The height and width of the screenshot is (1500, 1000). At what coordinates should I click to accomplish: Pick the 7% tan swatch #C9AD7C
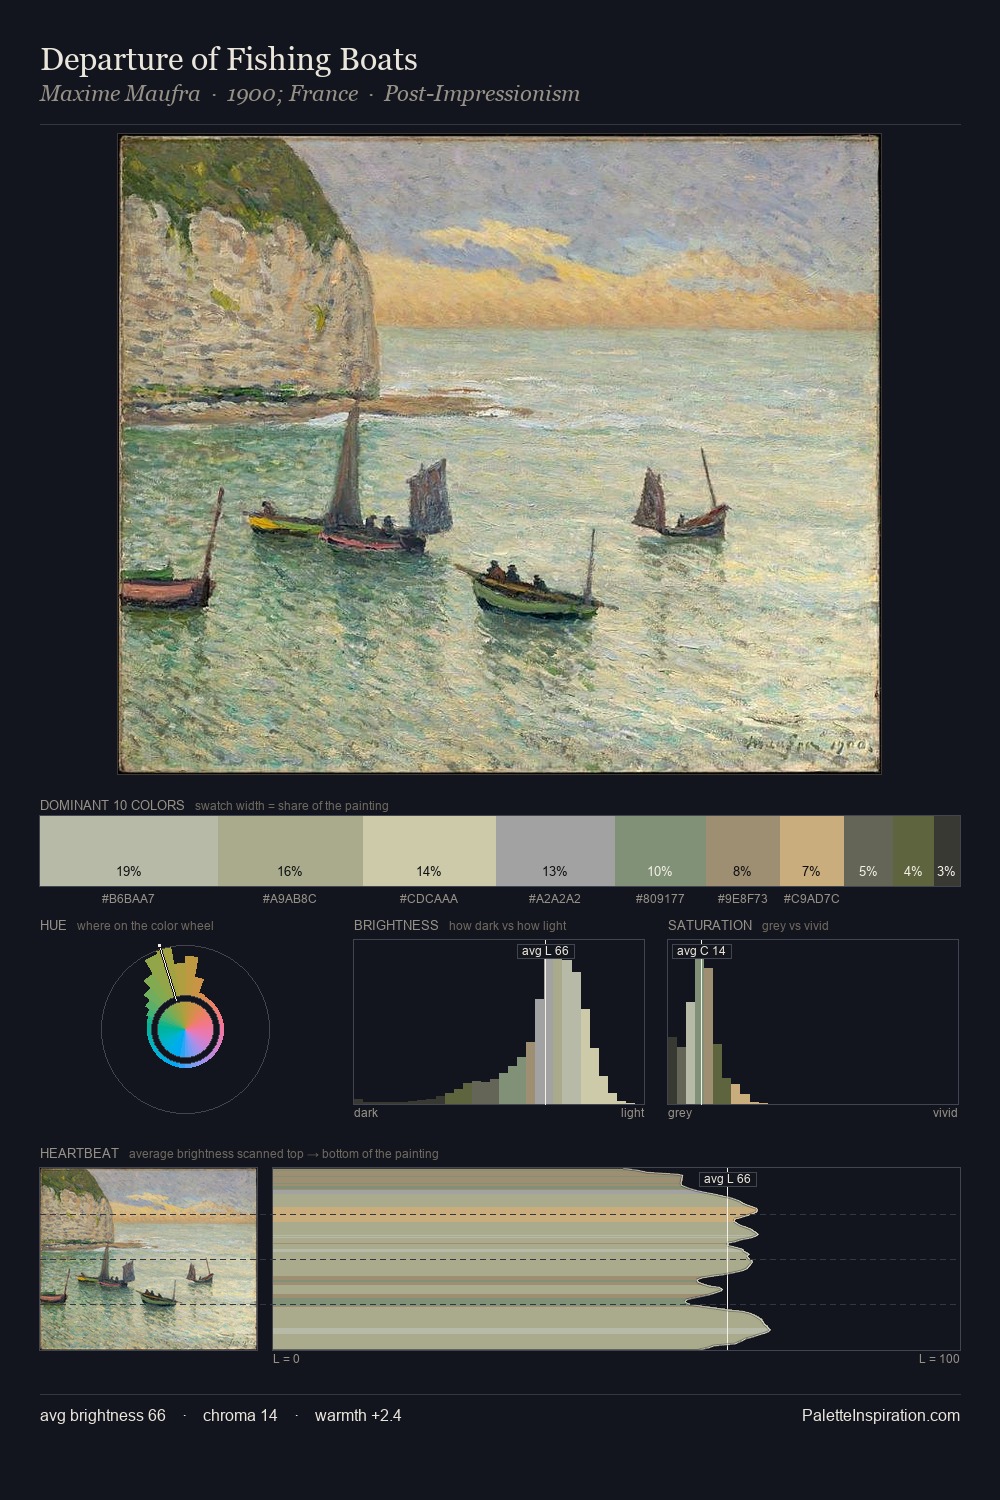click(x=811, y=851)
